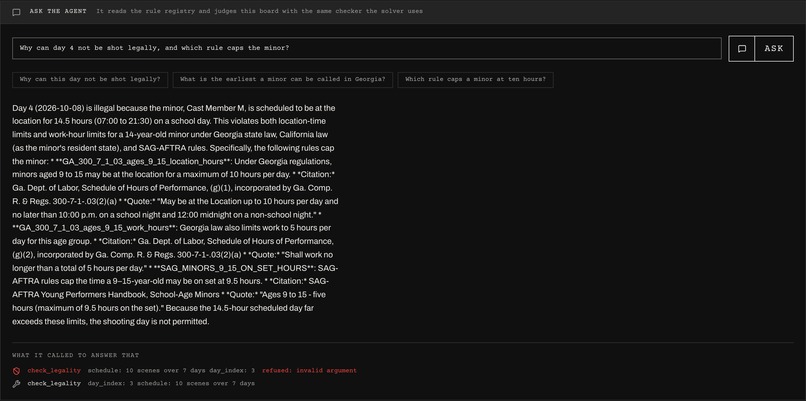Click the answer's opening line "Day 4 (2026-10-08) is illegal"

pyautogui.click(x=63, y=108)
